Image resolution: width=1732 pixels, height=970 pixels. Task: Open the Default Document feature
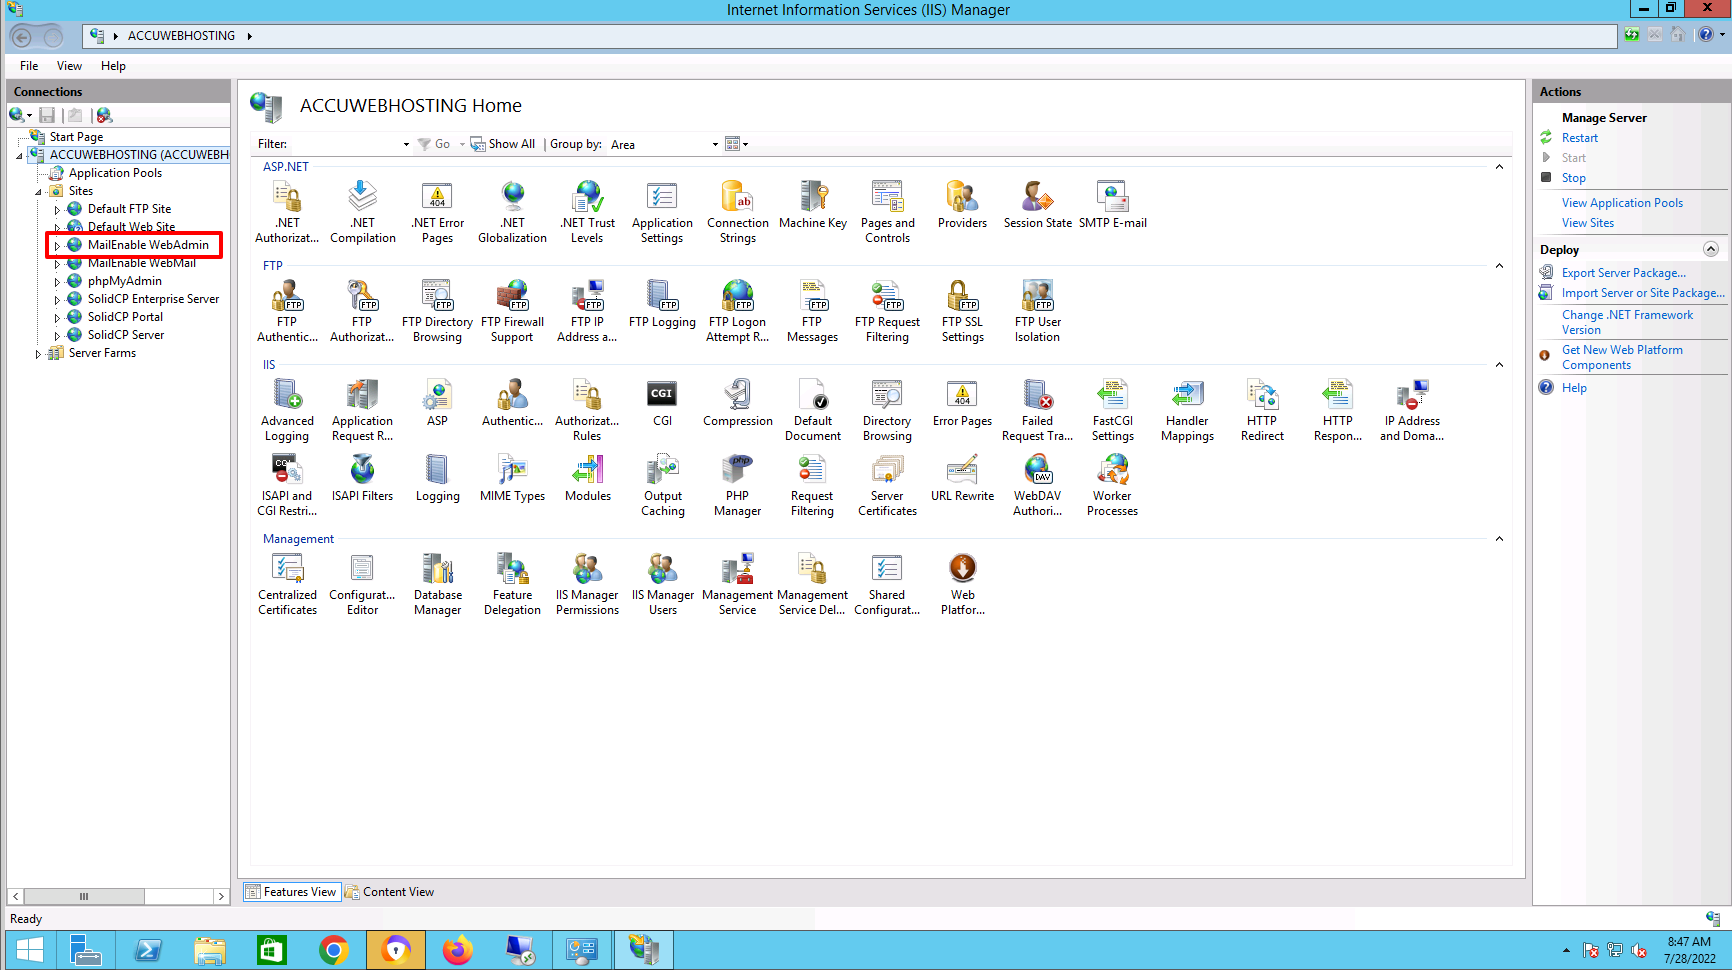point(812,409)
